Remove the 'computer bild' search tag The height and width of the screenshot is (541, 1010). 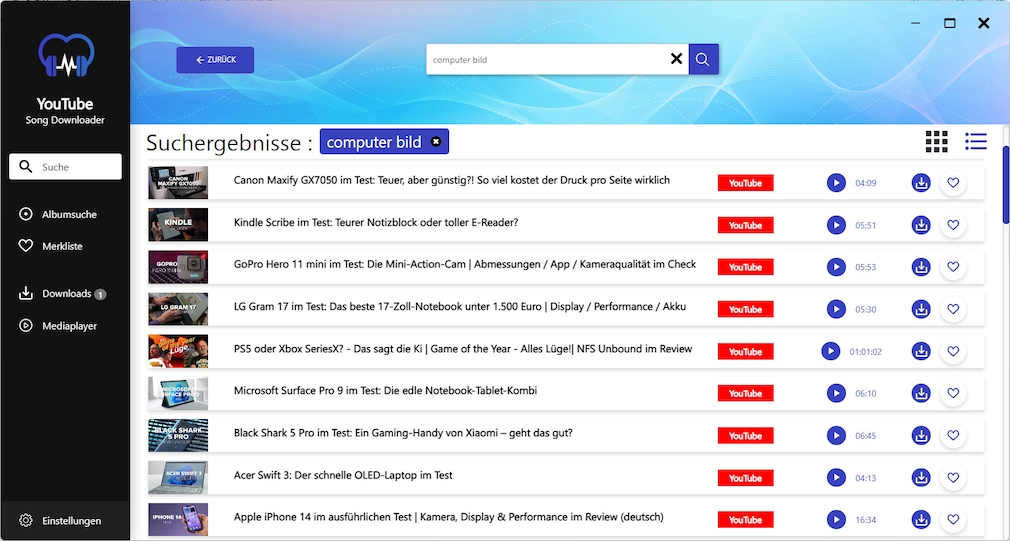436,142
